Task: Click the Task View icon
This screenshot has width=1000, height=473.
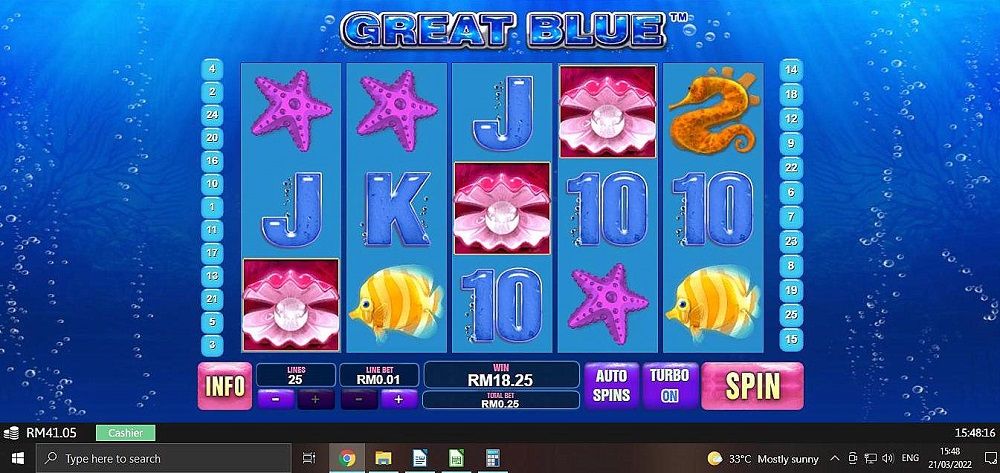Action: pyautogui.click(x=309, y=458)
